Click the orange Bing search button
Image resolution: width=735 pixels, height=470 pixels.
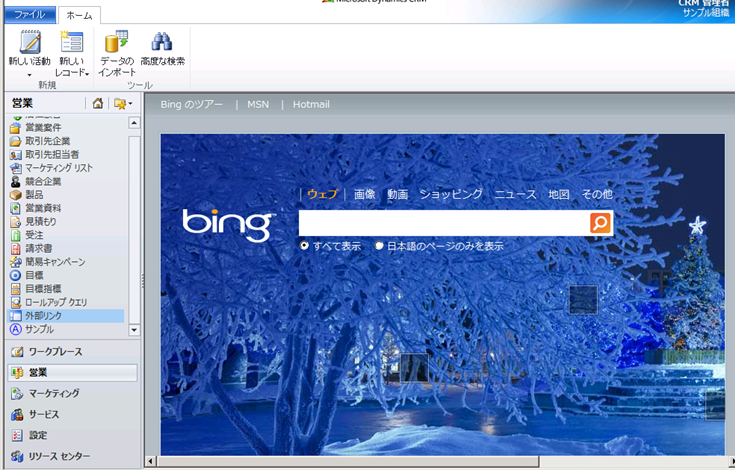point(600,223)
